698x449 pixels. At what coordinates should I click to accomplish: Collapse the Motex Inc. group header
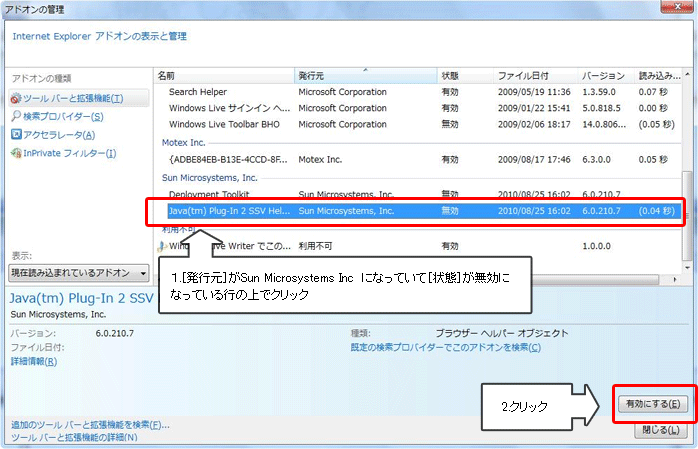[183, 142]
